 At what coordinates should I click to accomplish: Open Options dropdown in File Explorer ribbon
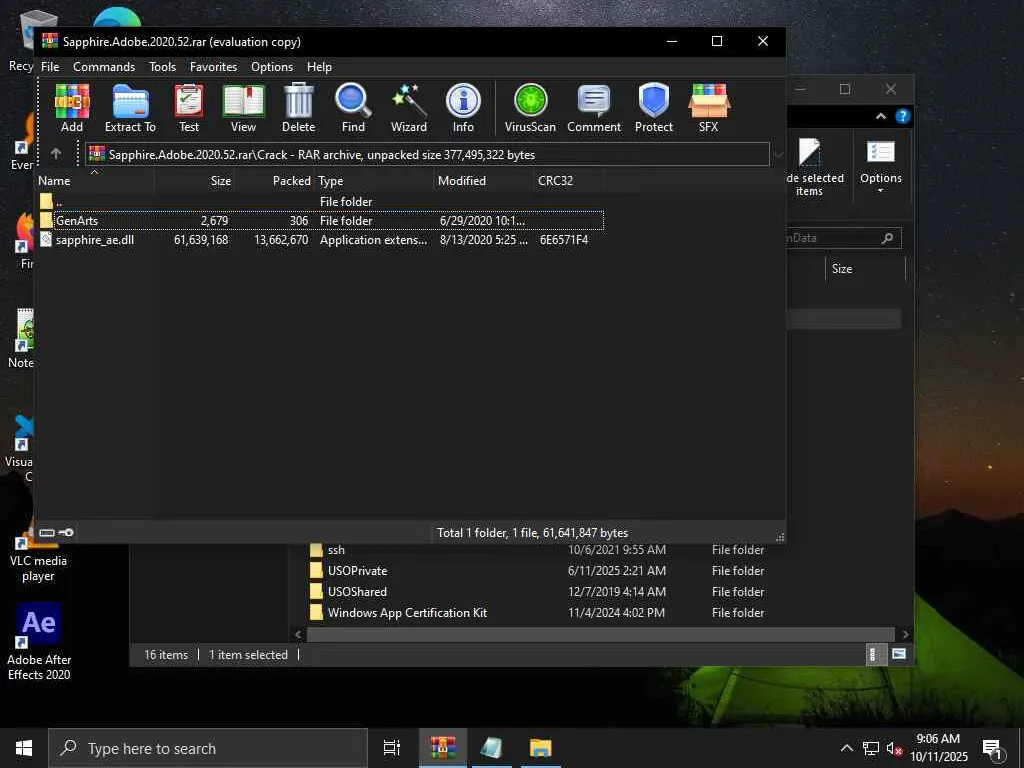[x=880, y=167]
